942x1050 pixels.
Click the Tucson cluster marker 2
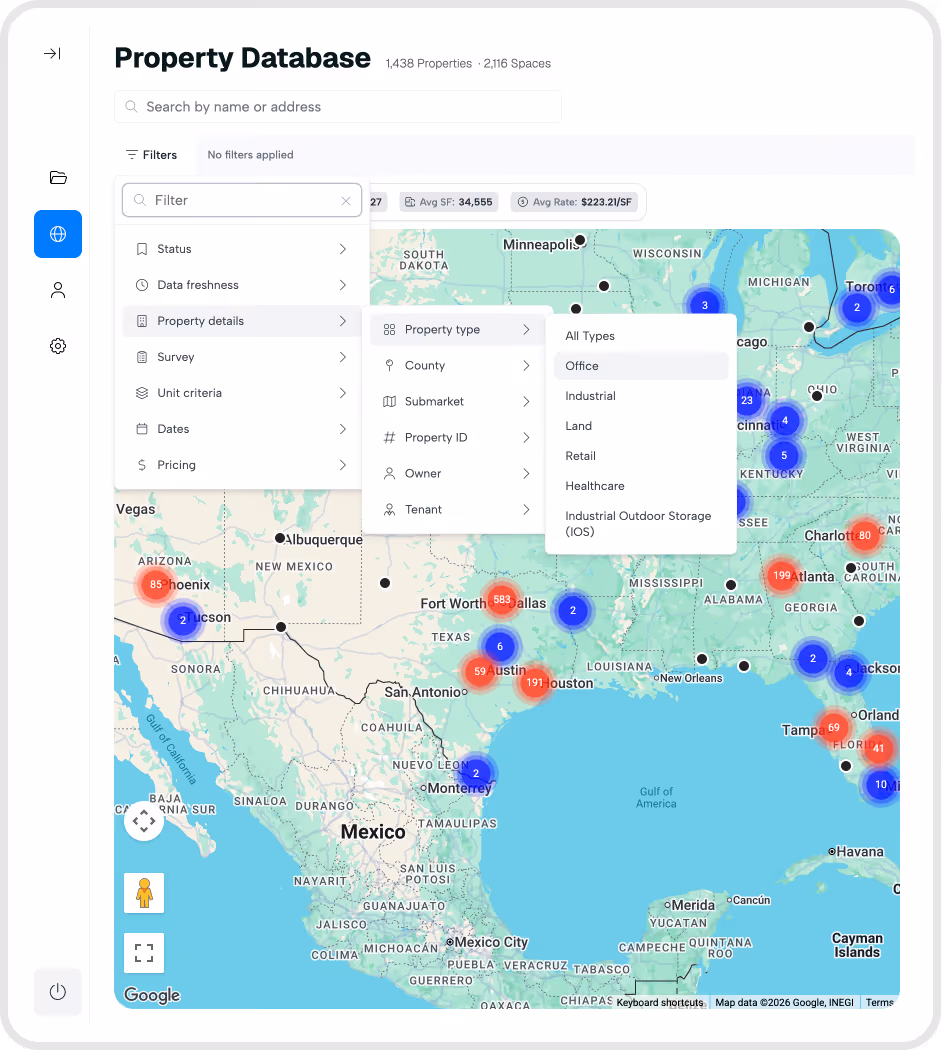[x=183, y=620]
